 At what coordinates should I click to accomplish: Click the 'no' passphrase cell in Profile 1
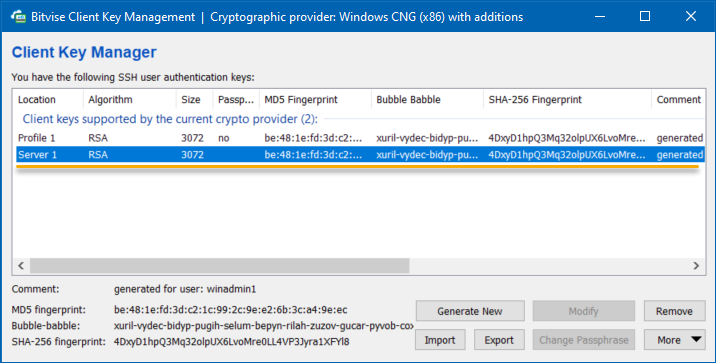point(224,138)
